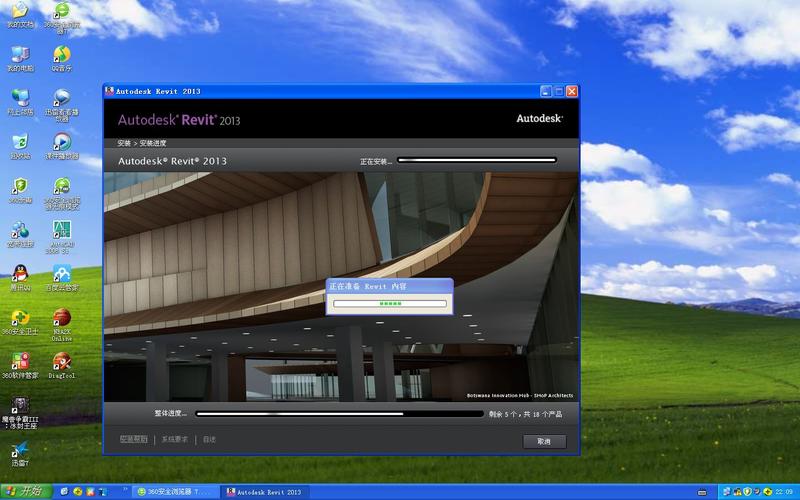Viewport: 800px width, 500px height.
Task: Select the green shield icon below 回收站
Action: [20, 191]
